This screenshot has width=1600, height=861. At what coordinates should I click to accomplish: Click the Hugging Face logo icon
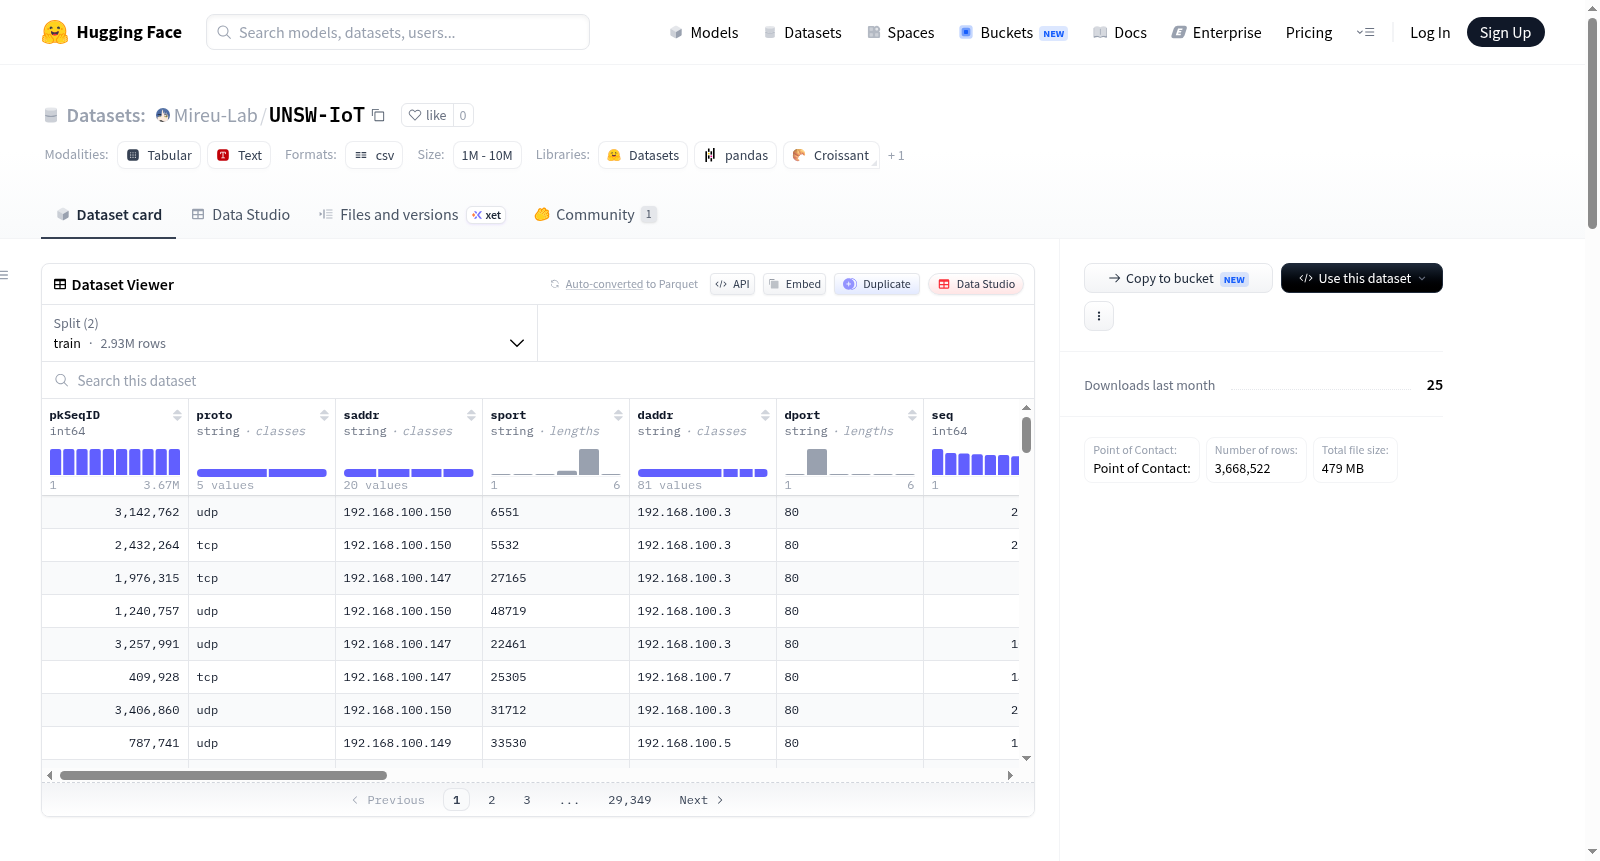[x=55, y=32]
